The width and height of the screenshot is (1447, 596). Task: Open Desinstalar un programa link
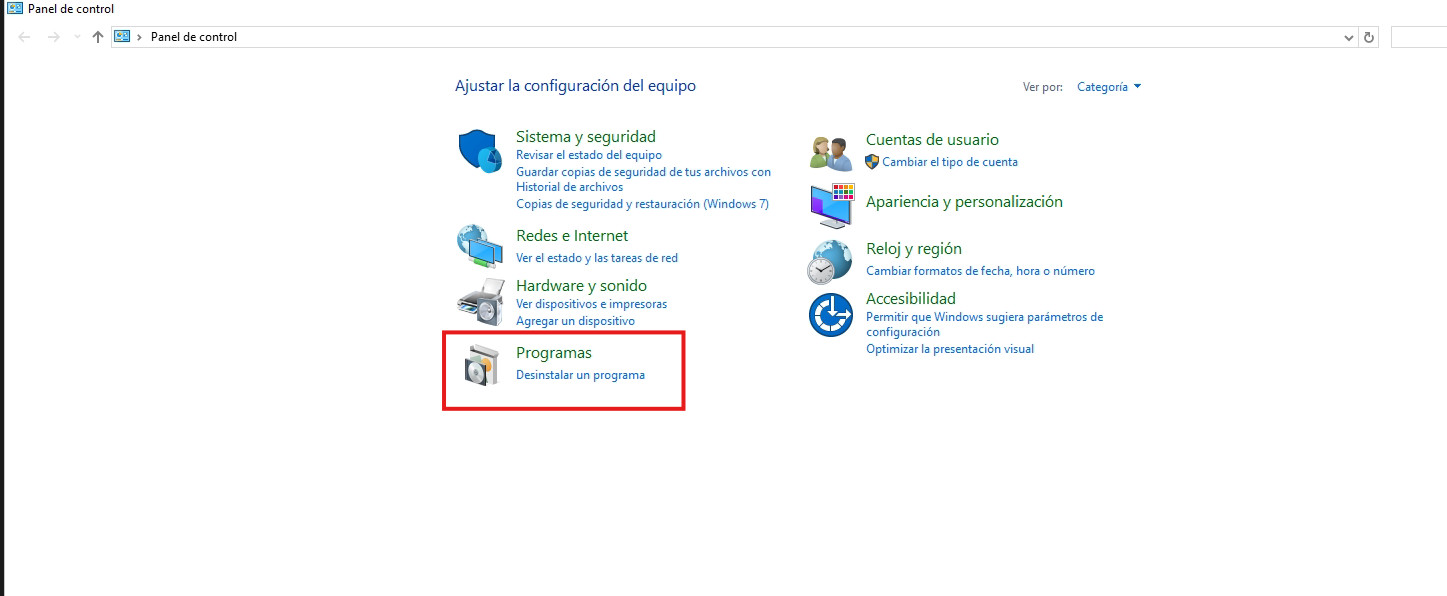click(x=580, y=375)
